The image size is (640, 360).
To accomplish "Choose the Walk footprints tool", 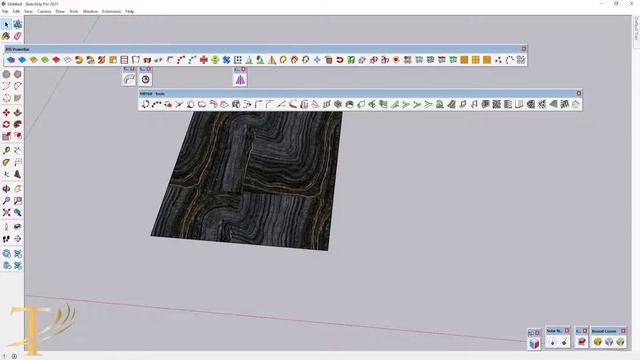I will click(x=6, y=239).
